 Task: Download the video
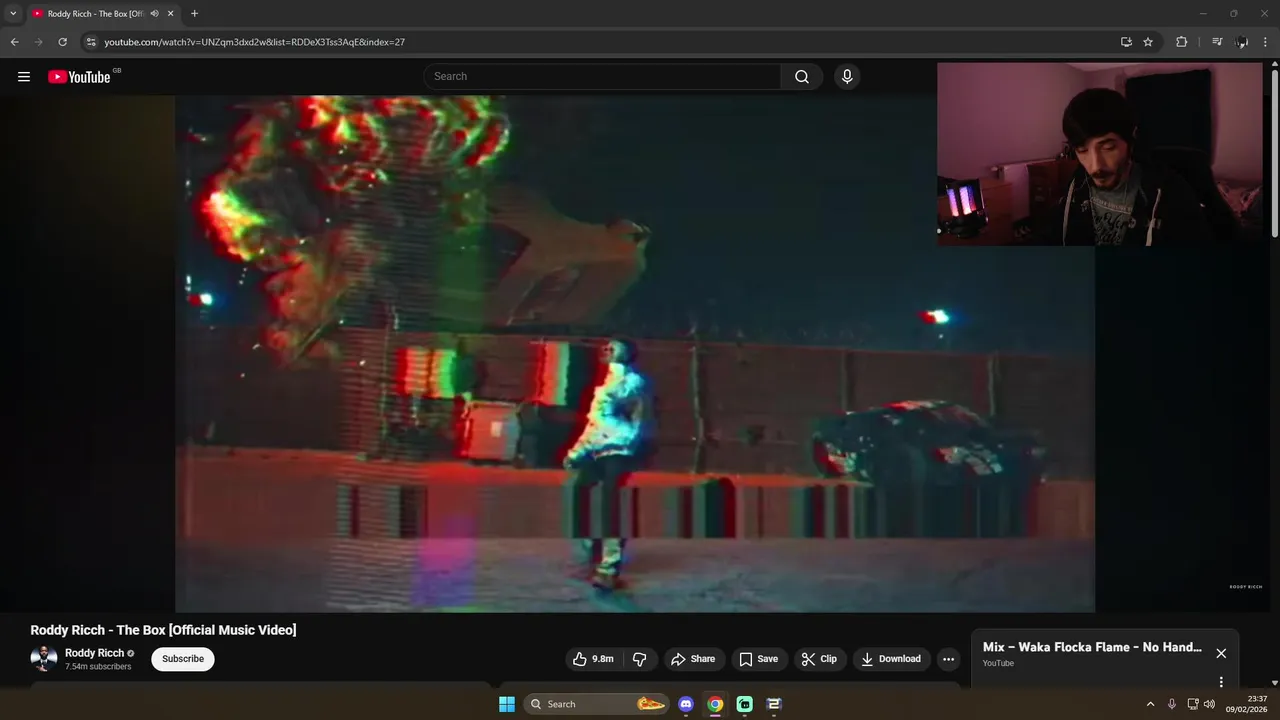[891, 659]
